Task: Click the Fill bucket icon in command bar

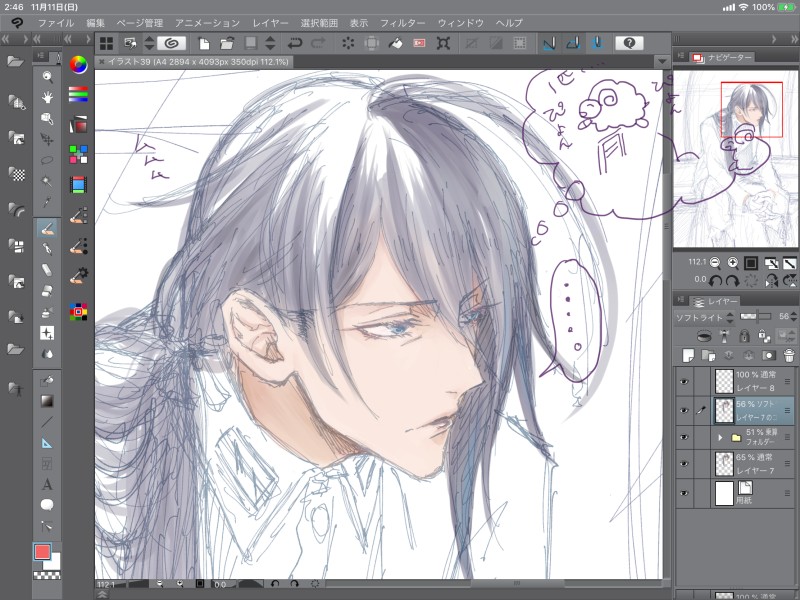Action: click(x=395, y=43)
